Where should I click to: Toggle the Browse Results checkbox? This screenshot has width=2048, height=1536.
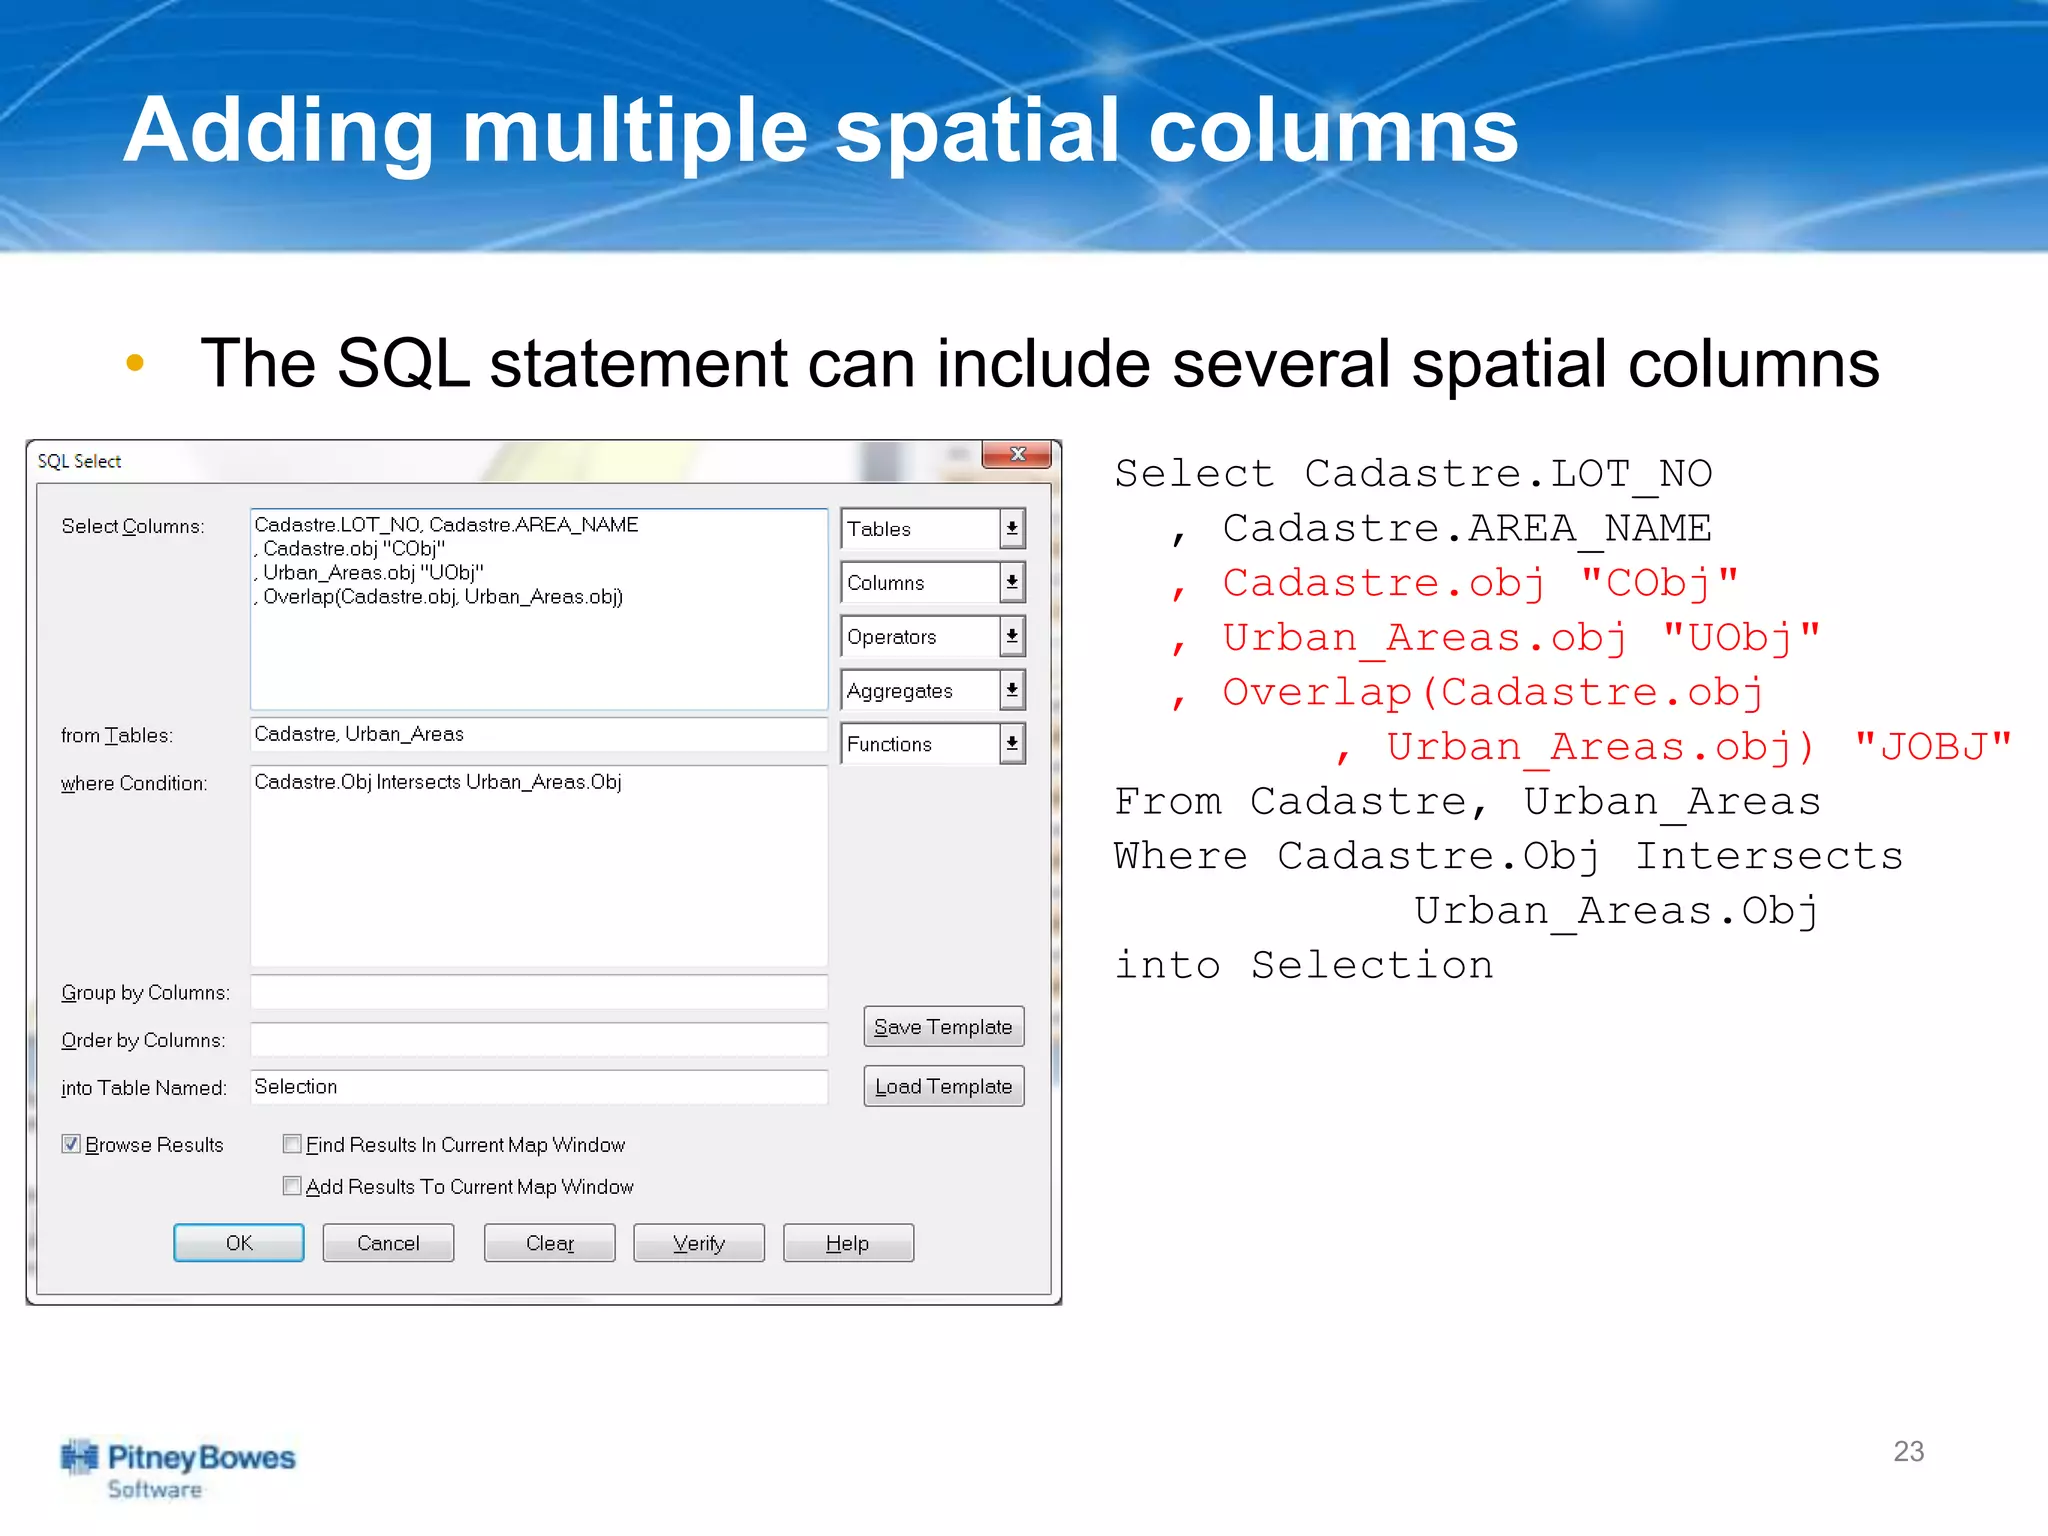point(71,1144)
